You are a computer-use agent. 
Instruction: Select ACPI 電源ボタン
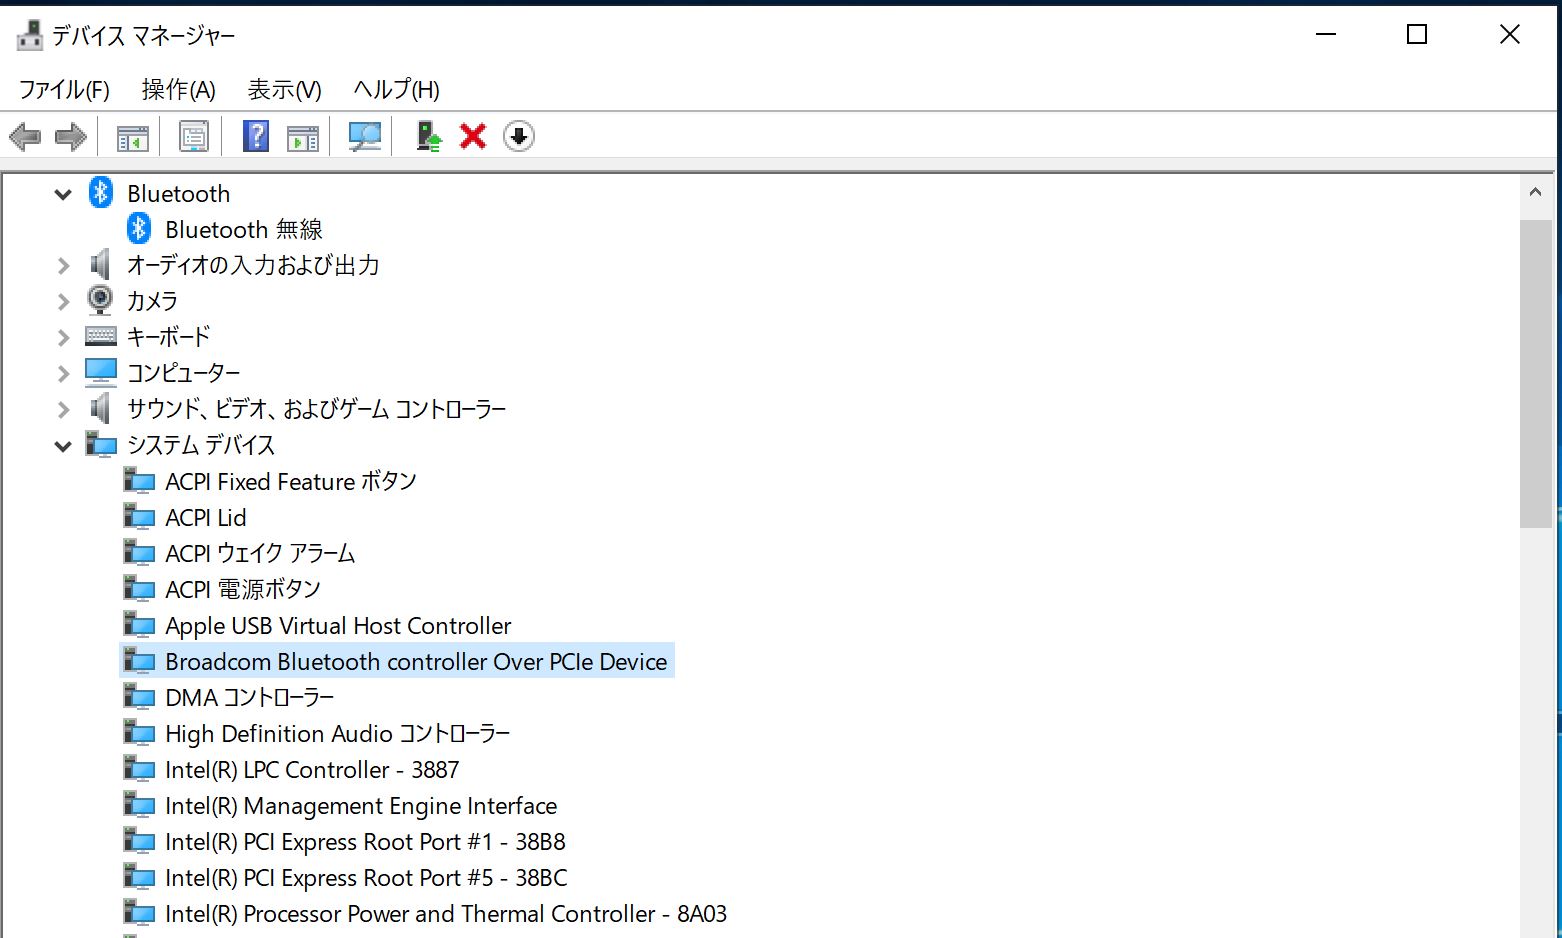coord(243,589)
